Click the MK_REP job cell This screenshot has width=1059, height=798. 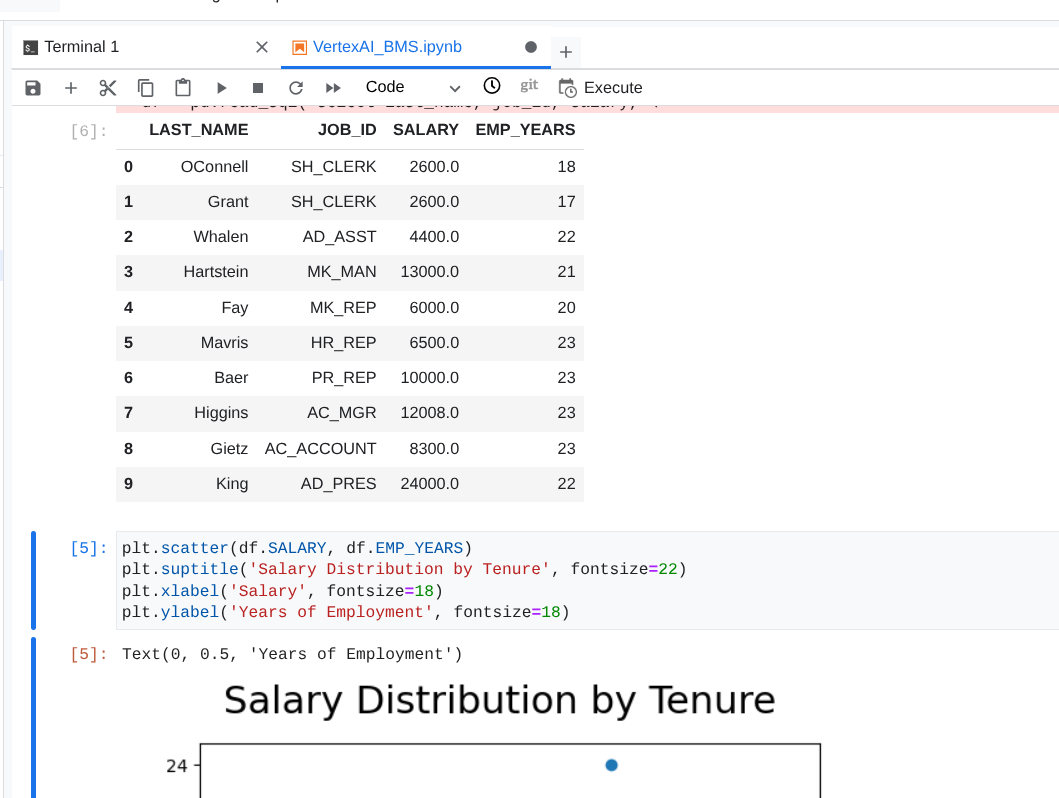click(x=343, y=308)
